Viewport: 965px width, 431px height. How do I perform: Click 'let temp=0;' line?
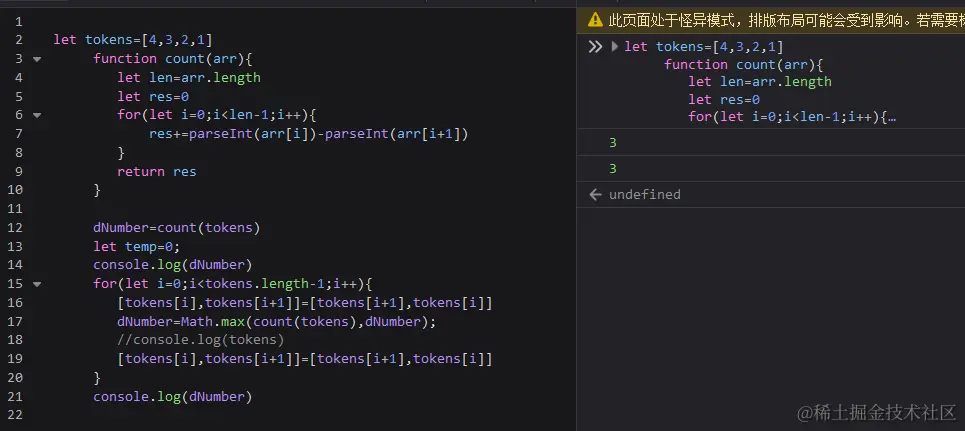(137, 247)
